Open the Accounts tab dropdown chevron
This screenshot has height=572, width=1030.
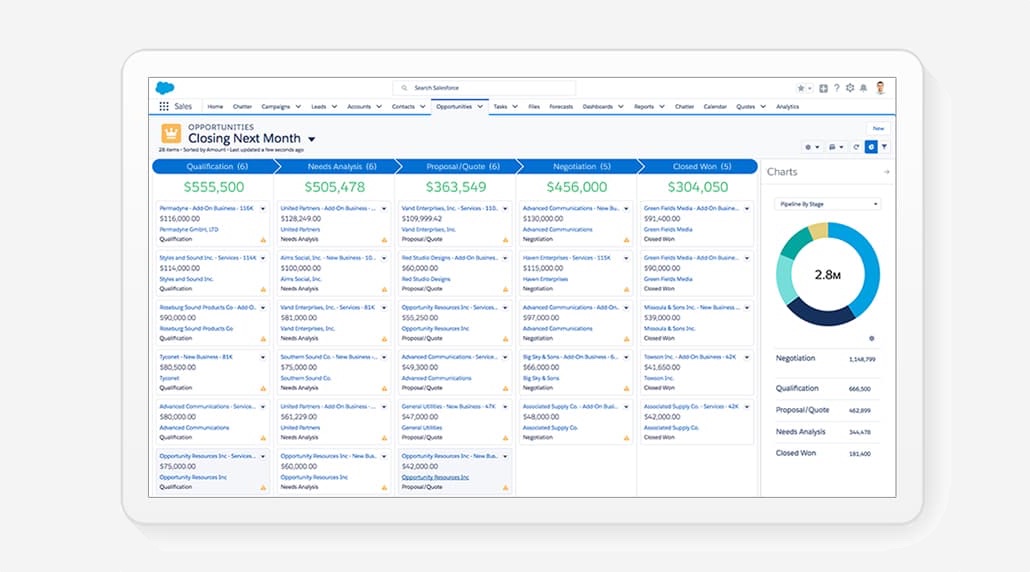click(x=378, y=106)
